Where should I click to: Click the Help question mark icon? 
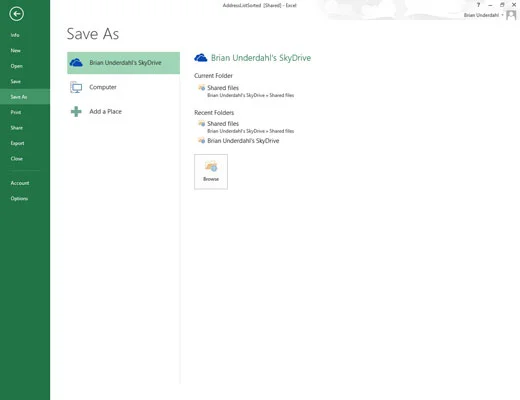[478, 5]
